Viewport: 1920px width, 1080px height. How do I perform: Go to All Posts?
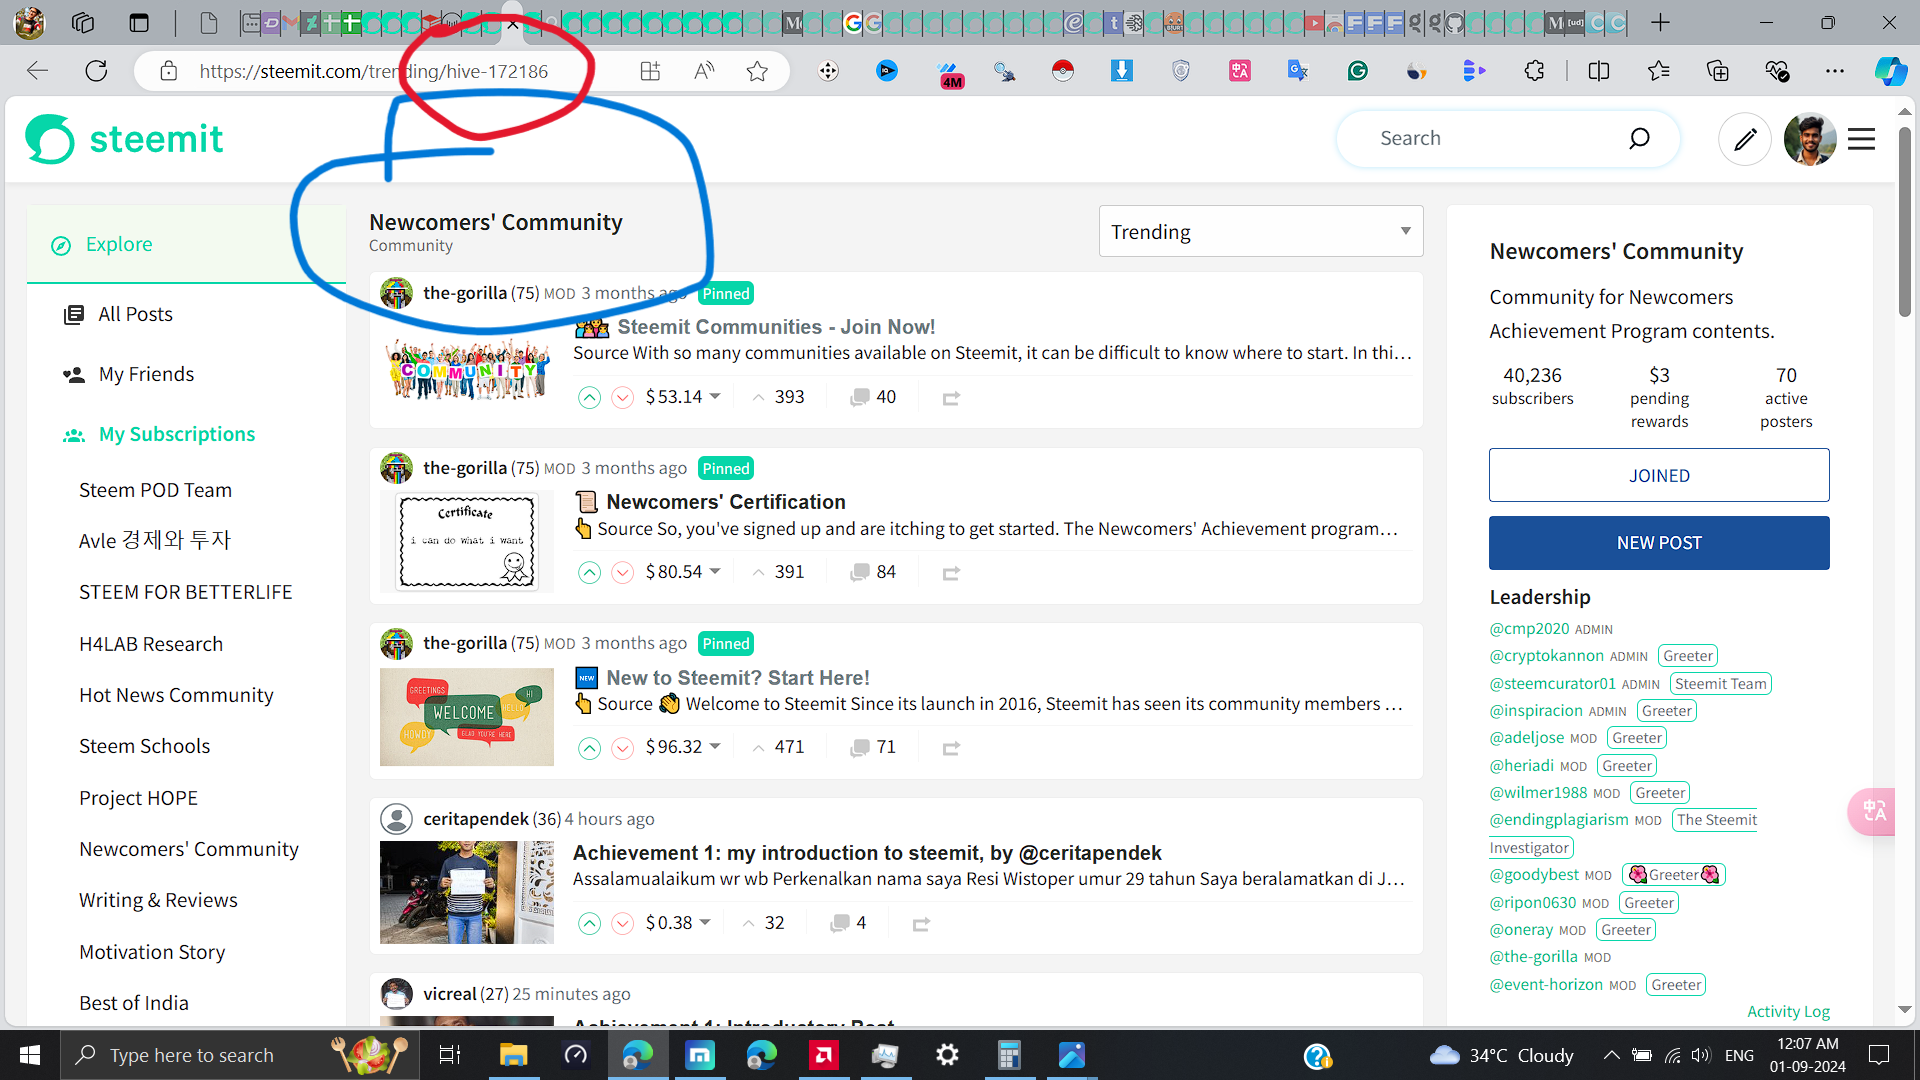click(135, 315)
